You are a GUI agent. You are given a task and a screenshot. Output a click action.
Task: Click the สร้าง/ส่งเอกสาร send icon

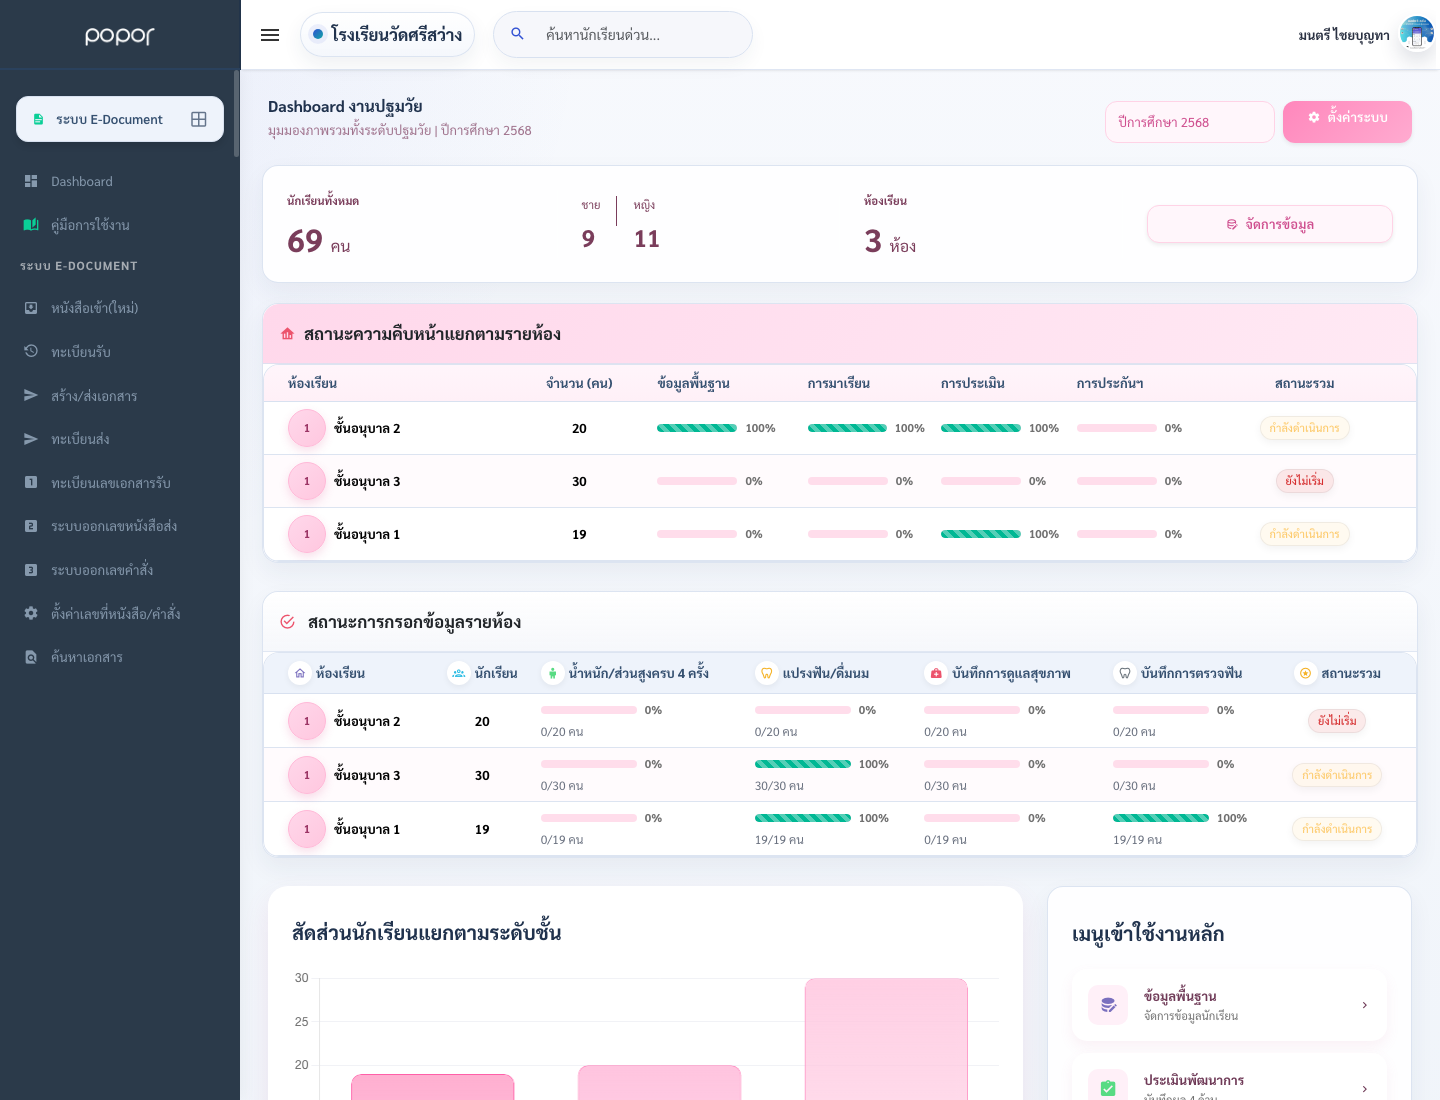click(x=31, y=395)
